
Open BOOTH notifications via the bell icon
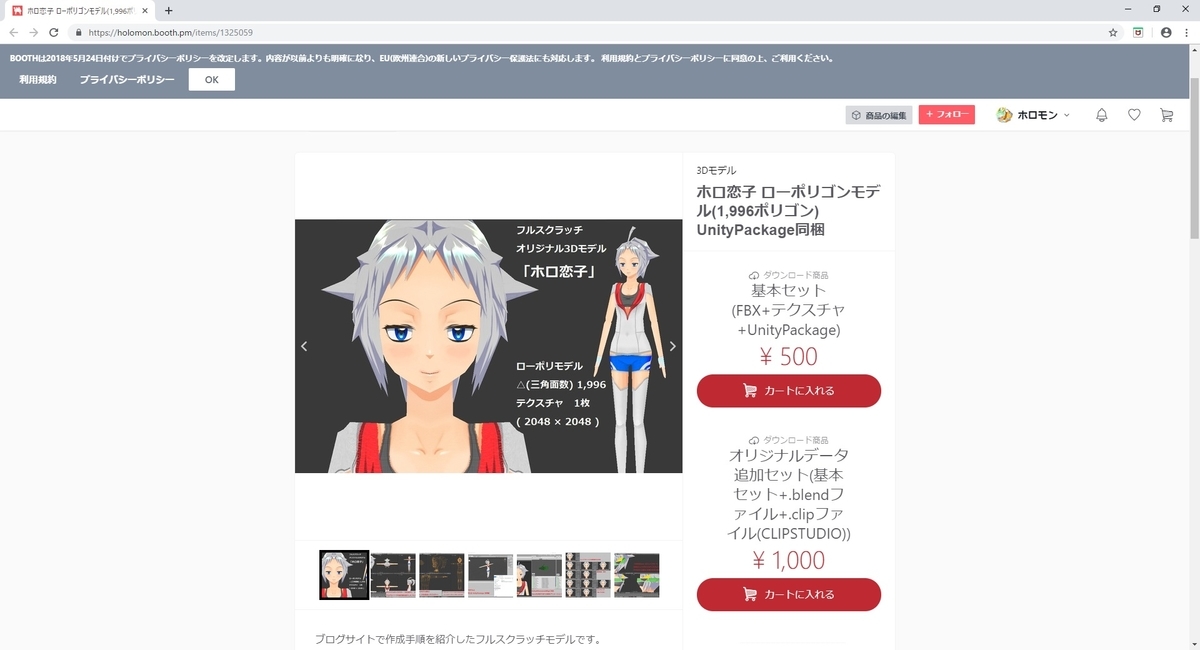pyautogui.click(x=1101, y=115)
